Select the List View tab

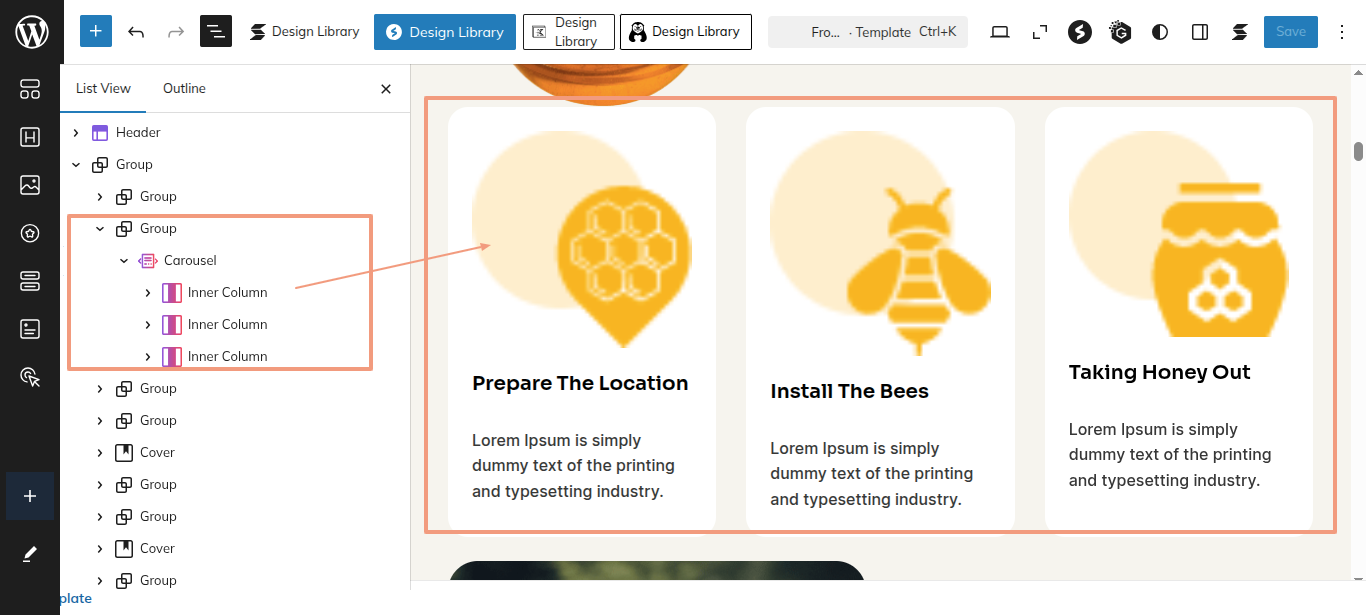(x=103, y=88)
